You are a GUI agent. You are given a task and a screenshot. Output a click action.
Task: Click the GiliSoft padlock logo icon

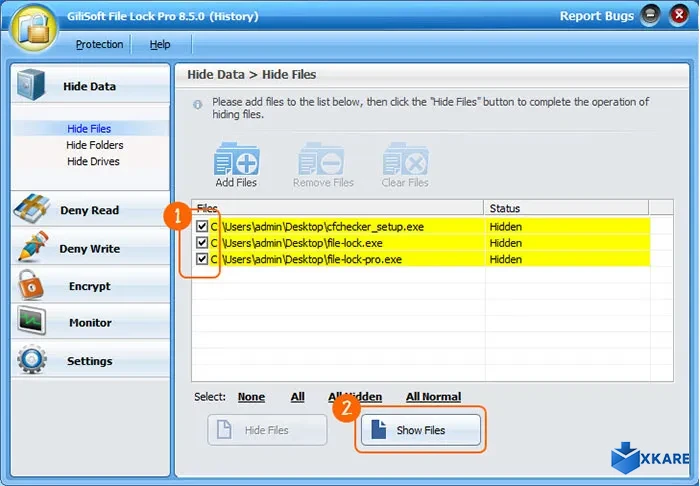click(x=34, y=29)
